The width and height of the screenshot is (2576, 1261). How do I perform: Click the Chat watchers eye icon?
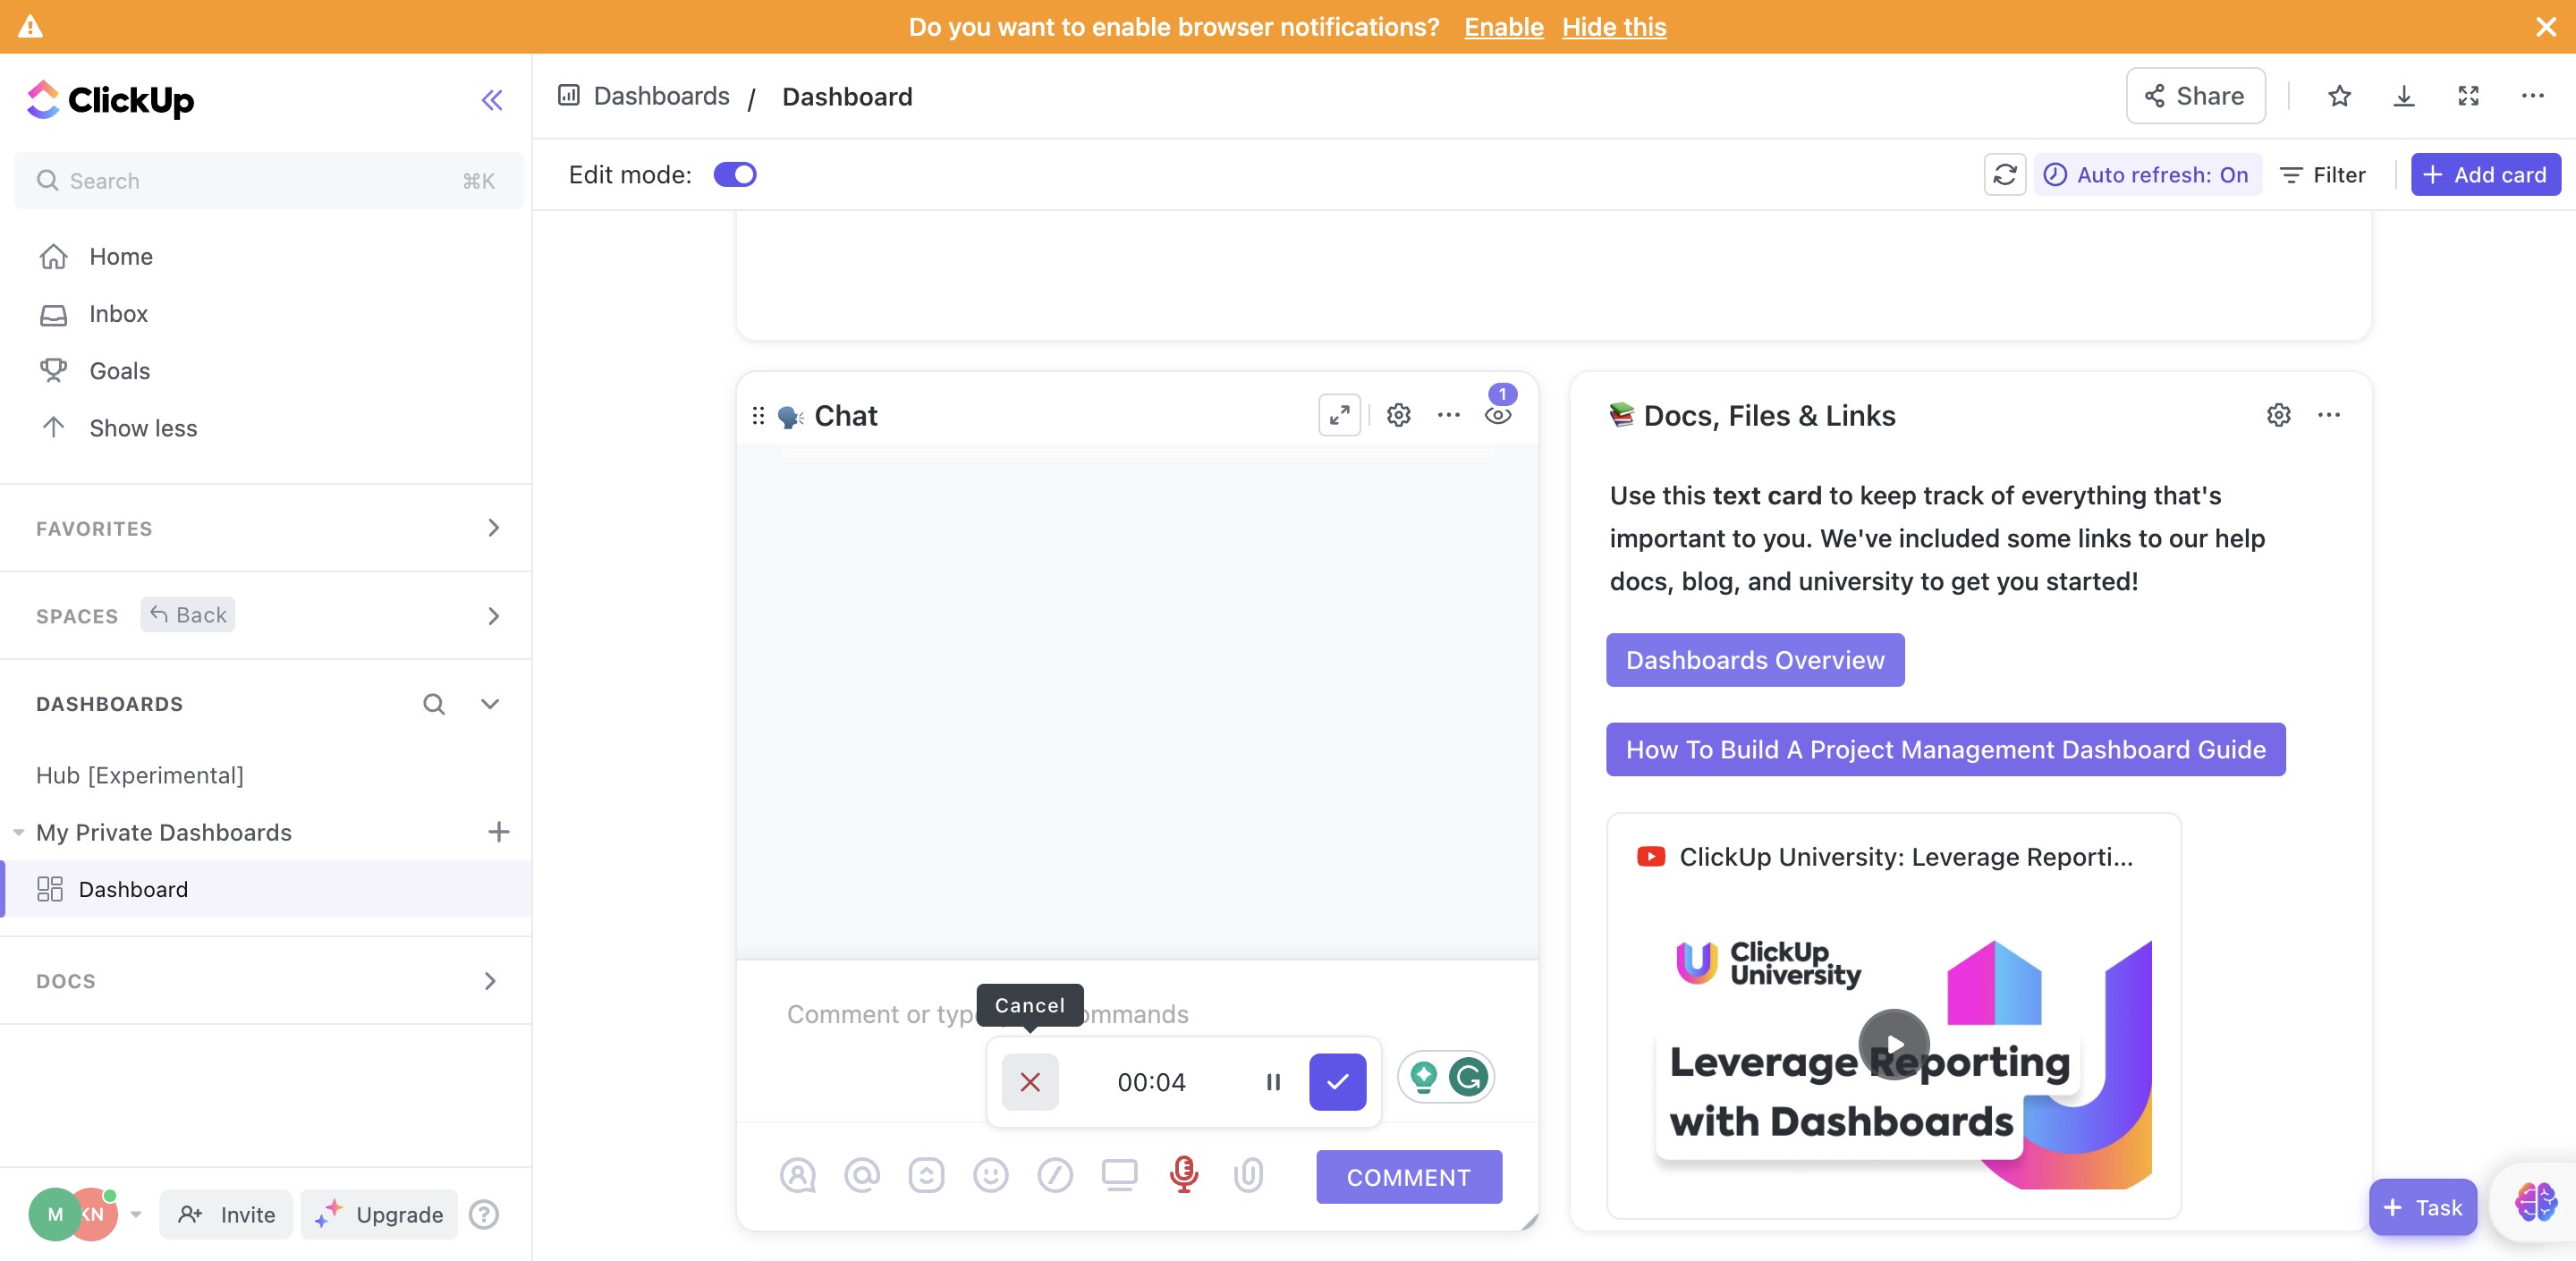1497,415
